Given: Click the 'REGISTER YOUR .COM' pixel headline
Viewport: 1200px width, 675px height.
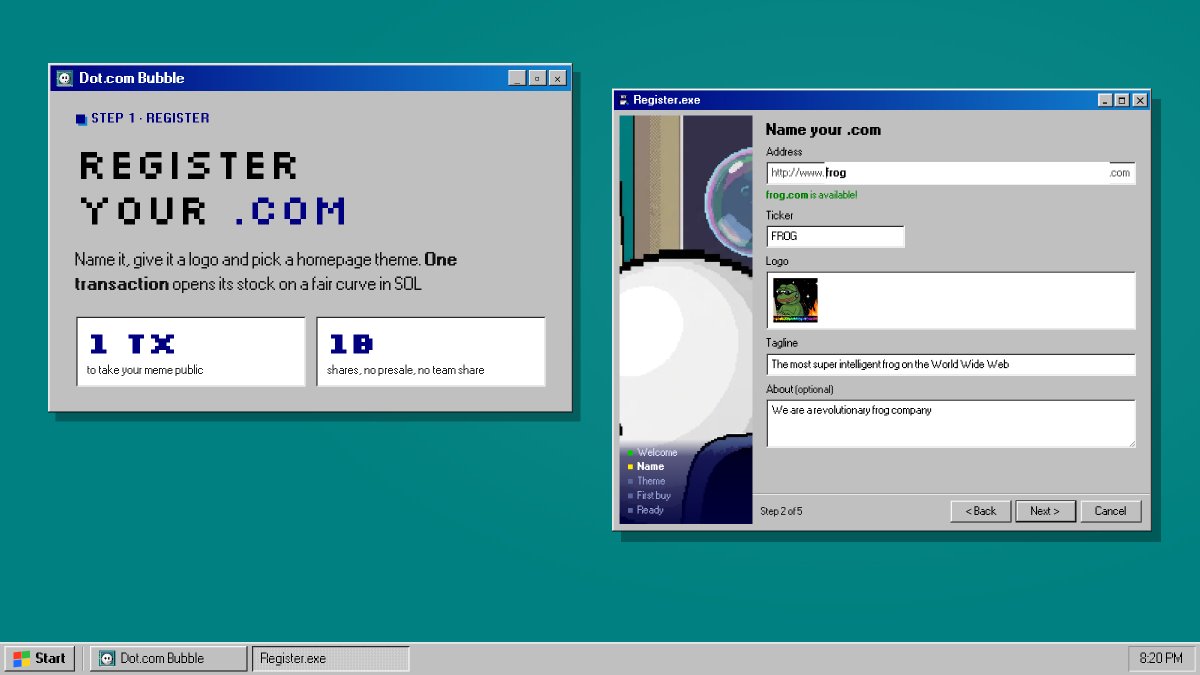Looking at the screenshot, I should point(213,188).
